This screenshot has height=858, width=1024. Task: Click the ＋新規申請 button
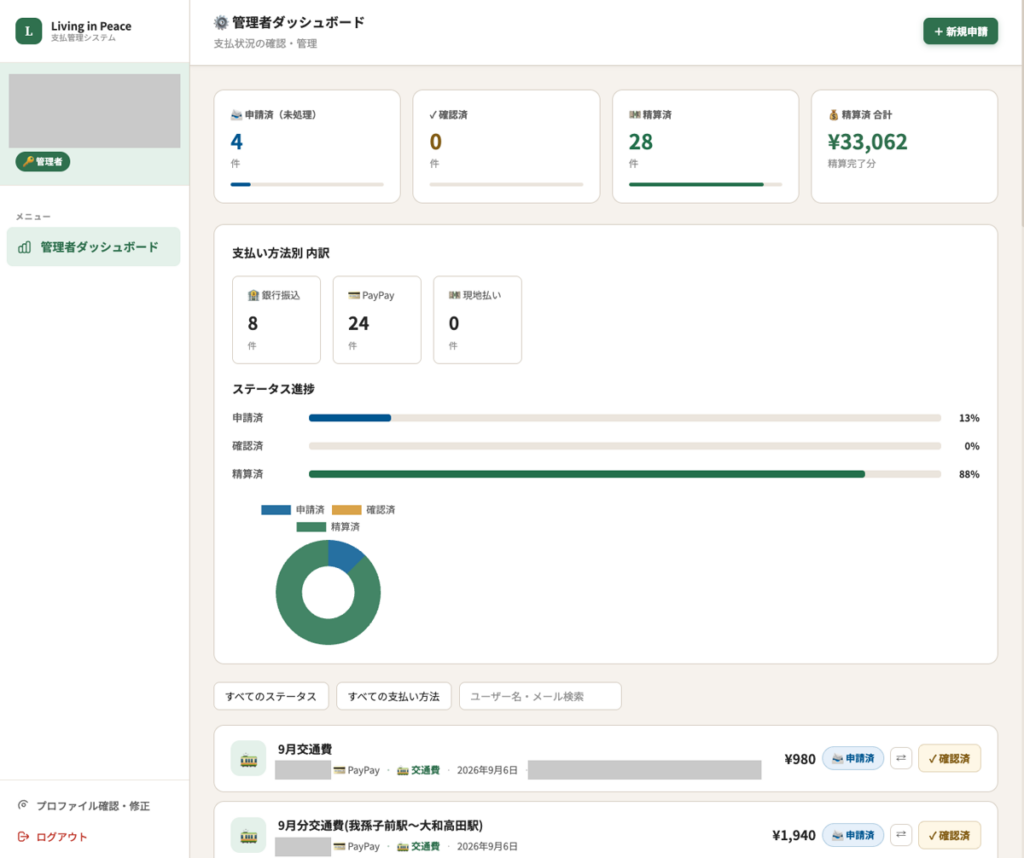click(x=960, y=31)
